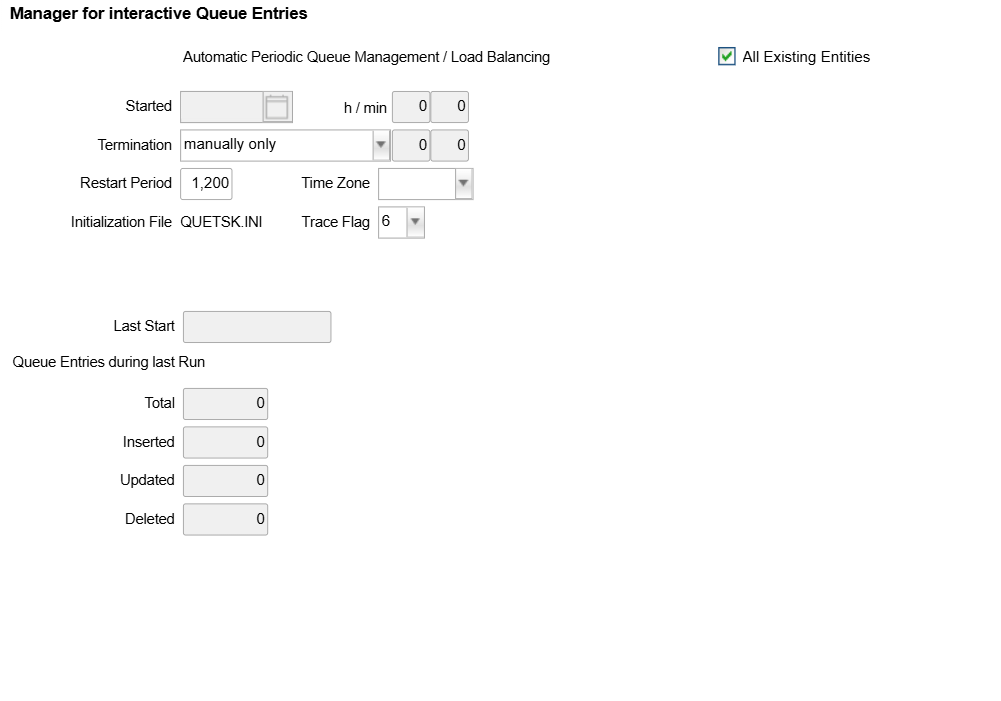The height and width of the screenshot is (701, 1001).
Task: Open the Trace Flag dropdown showing 6
Action: (x=416, y=222)
